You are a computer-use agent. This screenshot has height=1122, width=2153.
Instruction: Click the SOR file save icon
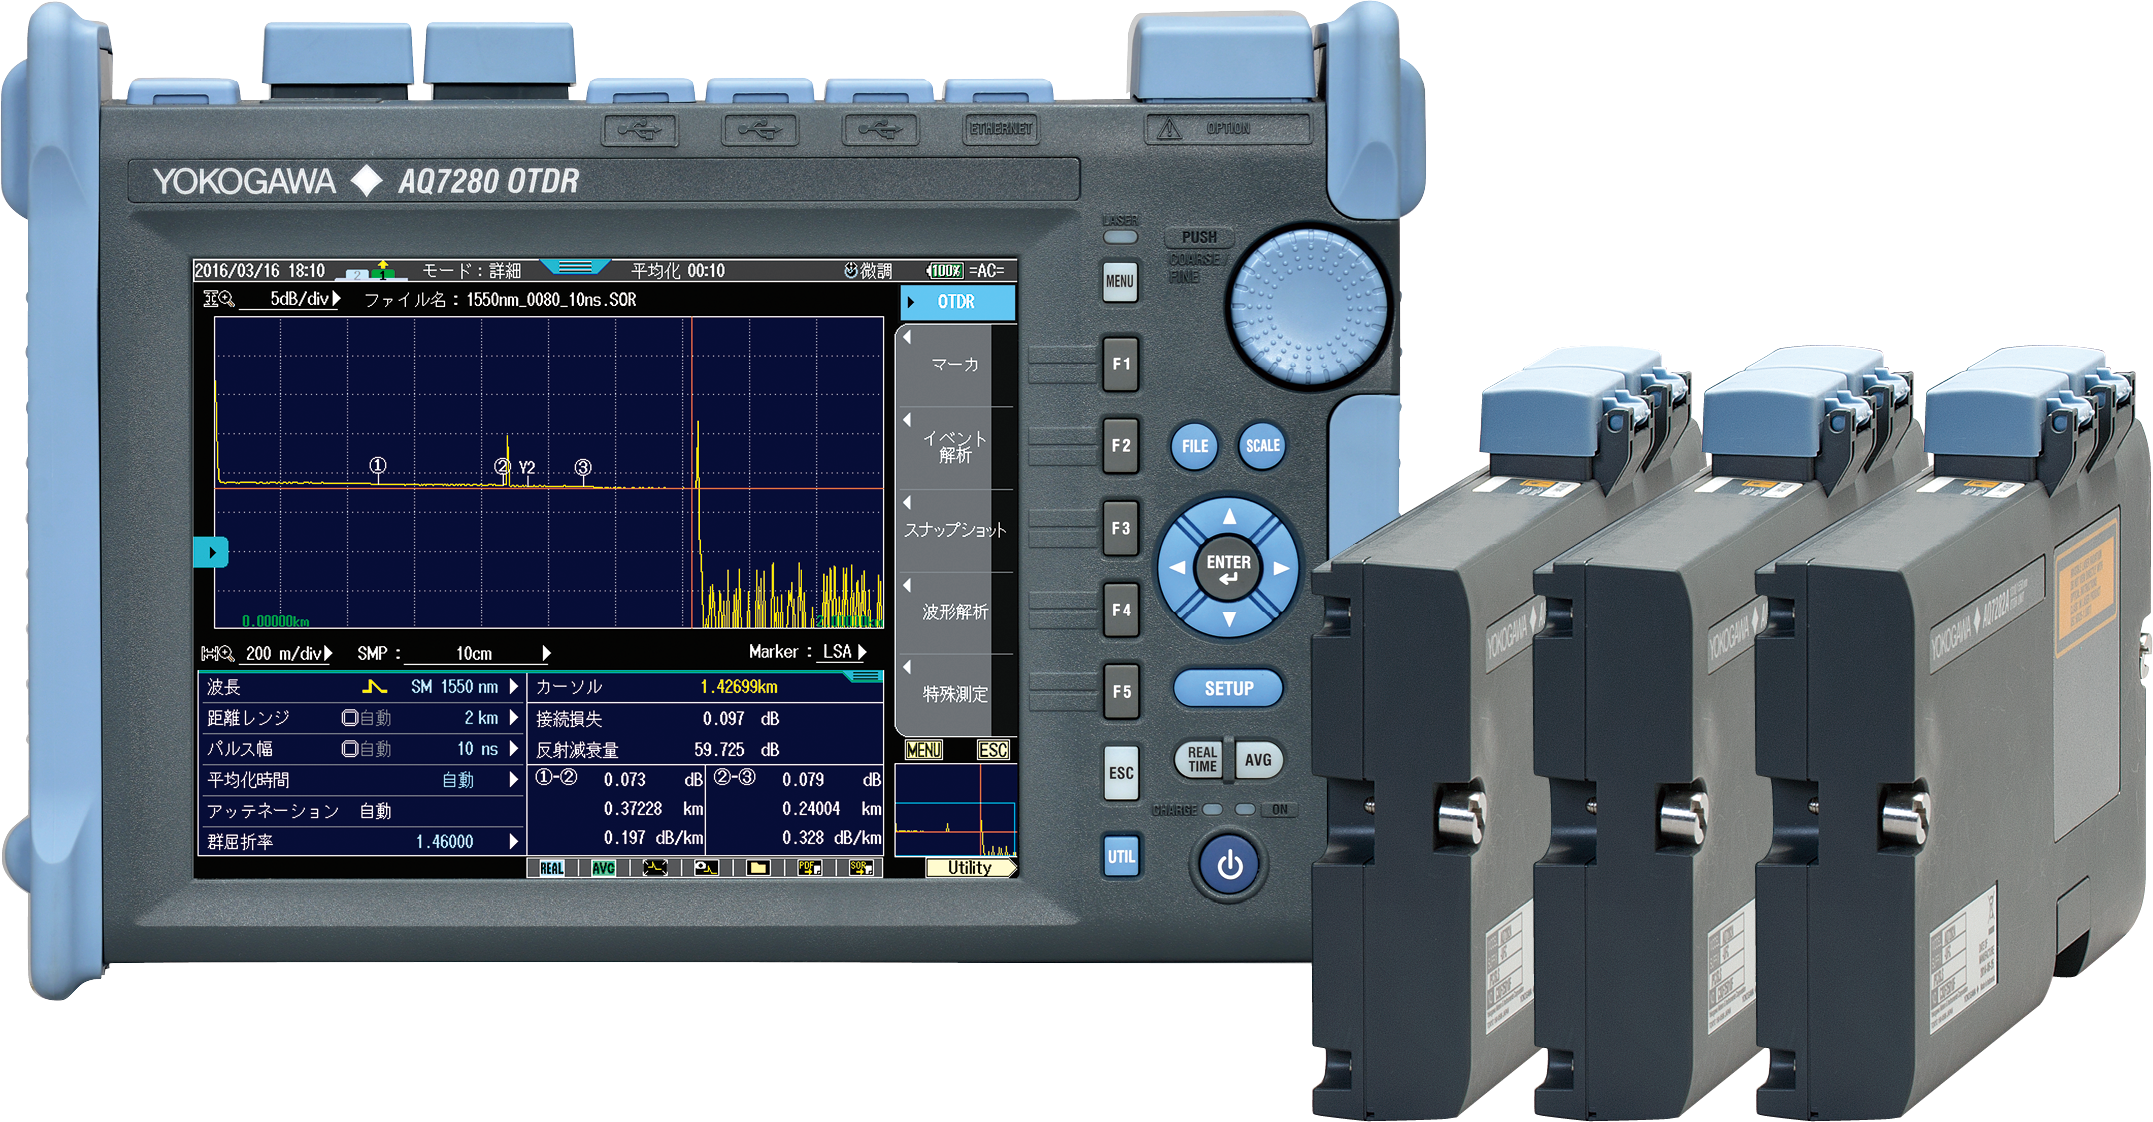coord(861,868)
